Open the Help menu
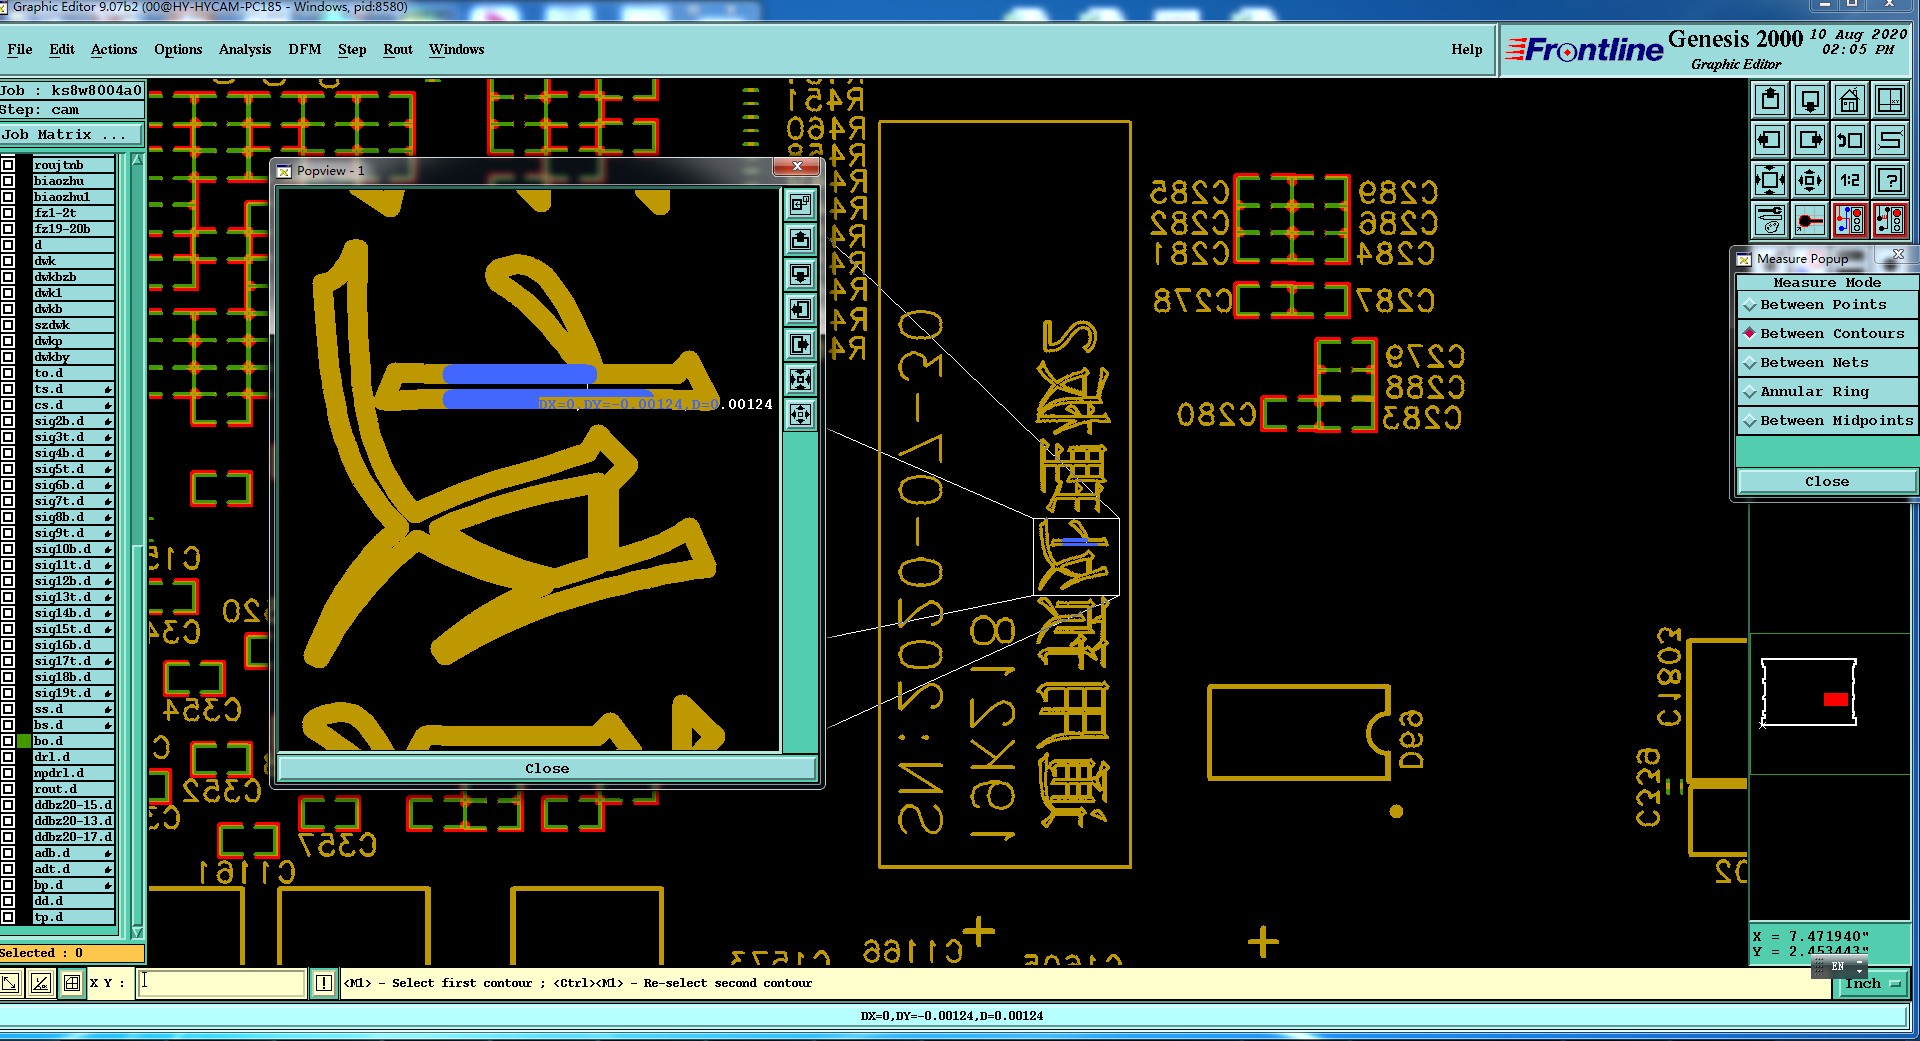Screen dimensions: 1920x1041 click(x=1467, y=49)
